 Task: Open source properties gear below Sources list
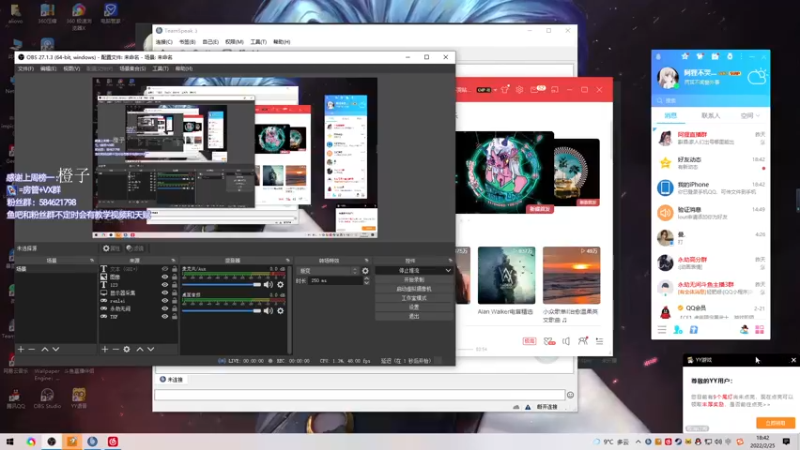127,349
